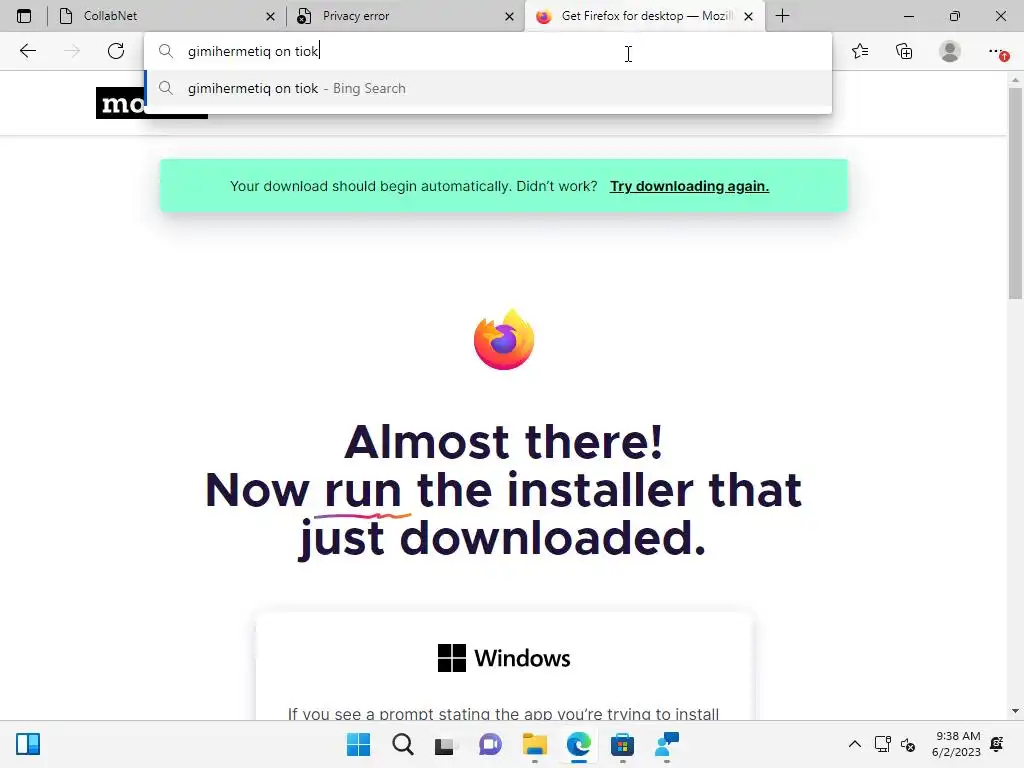The width and height of the screenshot is (1024, 768).
Task: Open the network status tray icon
Action: pos(883,744)
